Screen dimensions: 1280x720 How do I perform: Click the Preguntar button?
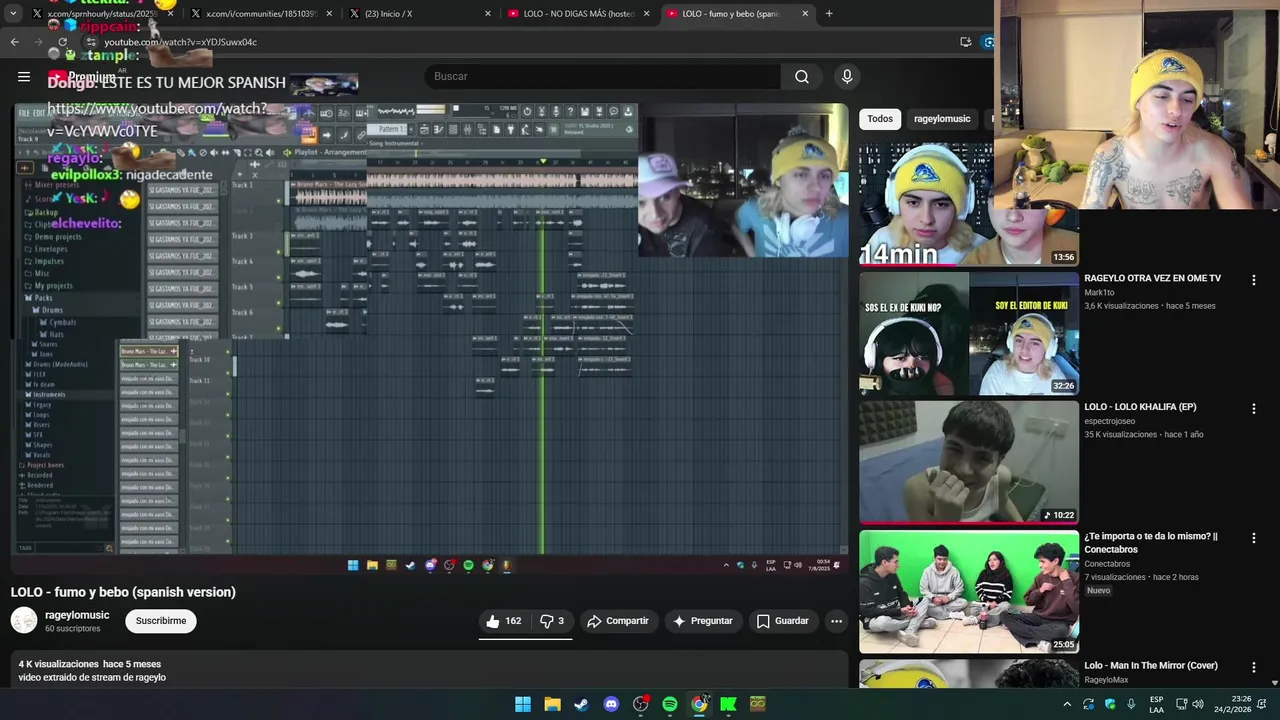[x=703, y=621]
